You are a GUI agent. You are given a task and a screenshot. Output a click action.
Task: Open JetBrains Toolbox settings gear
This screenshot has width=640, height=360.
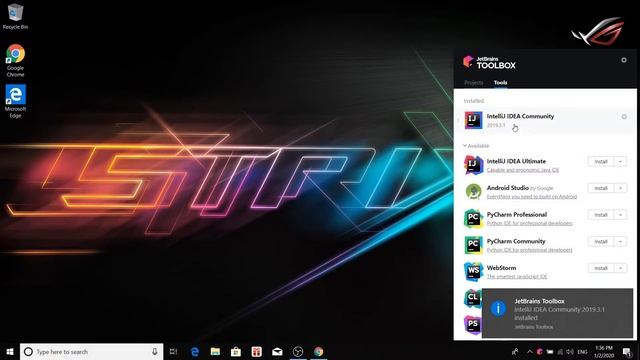click(x=624, y=60)
